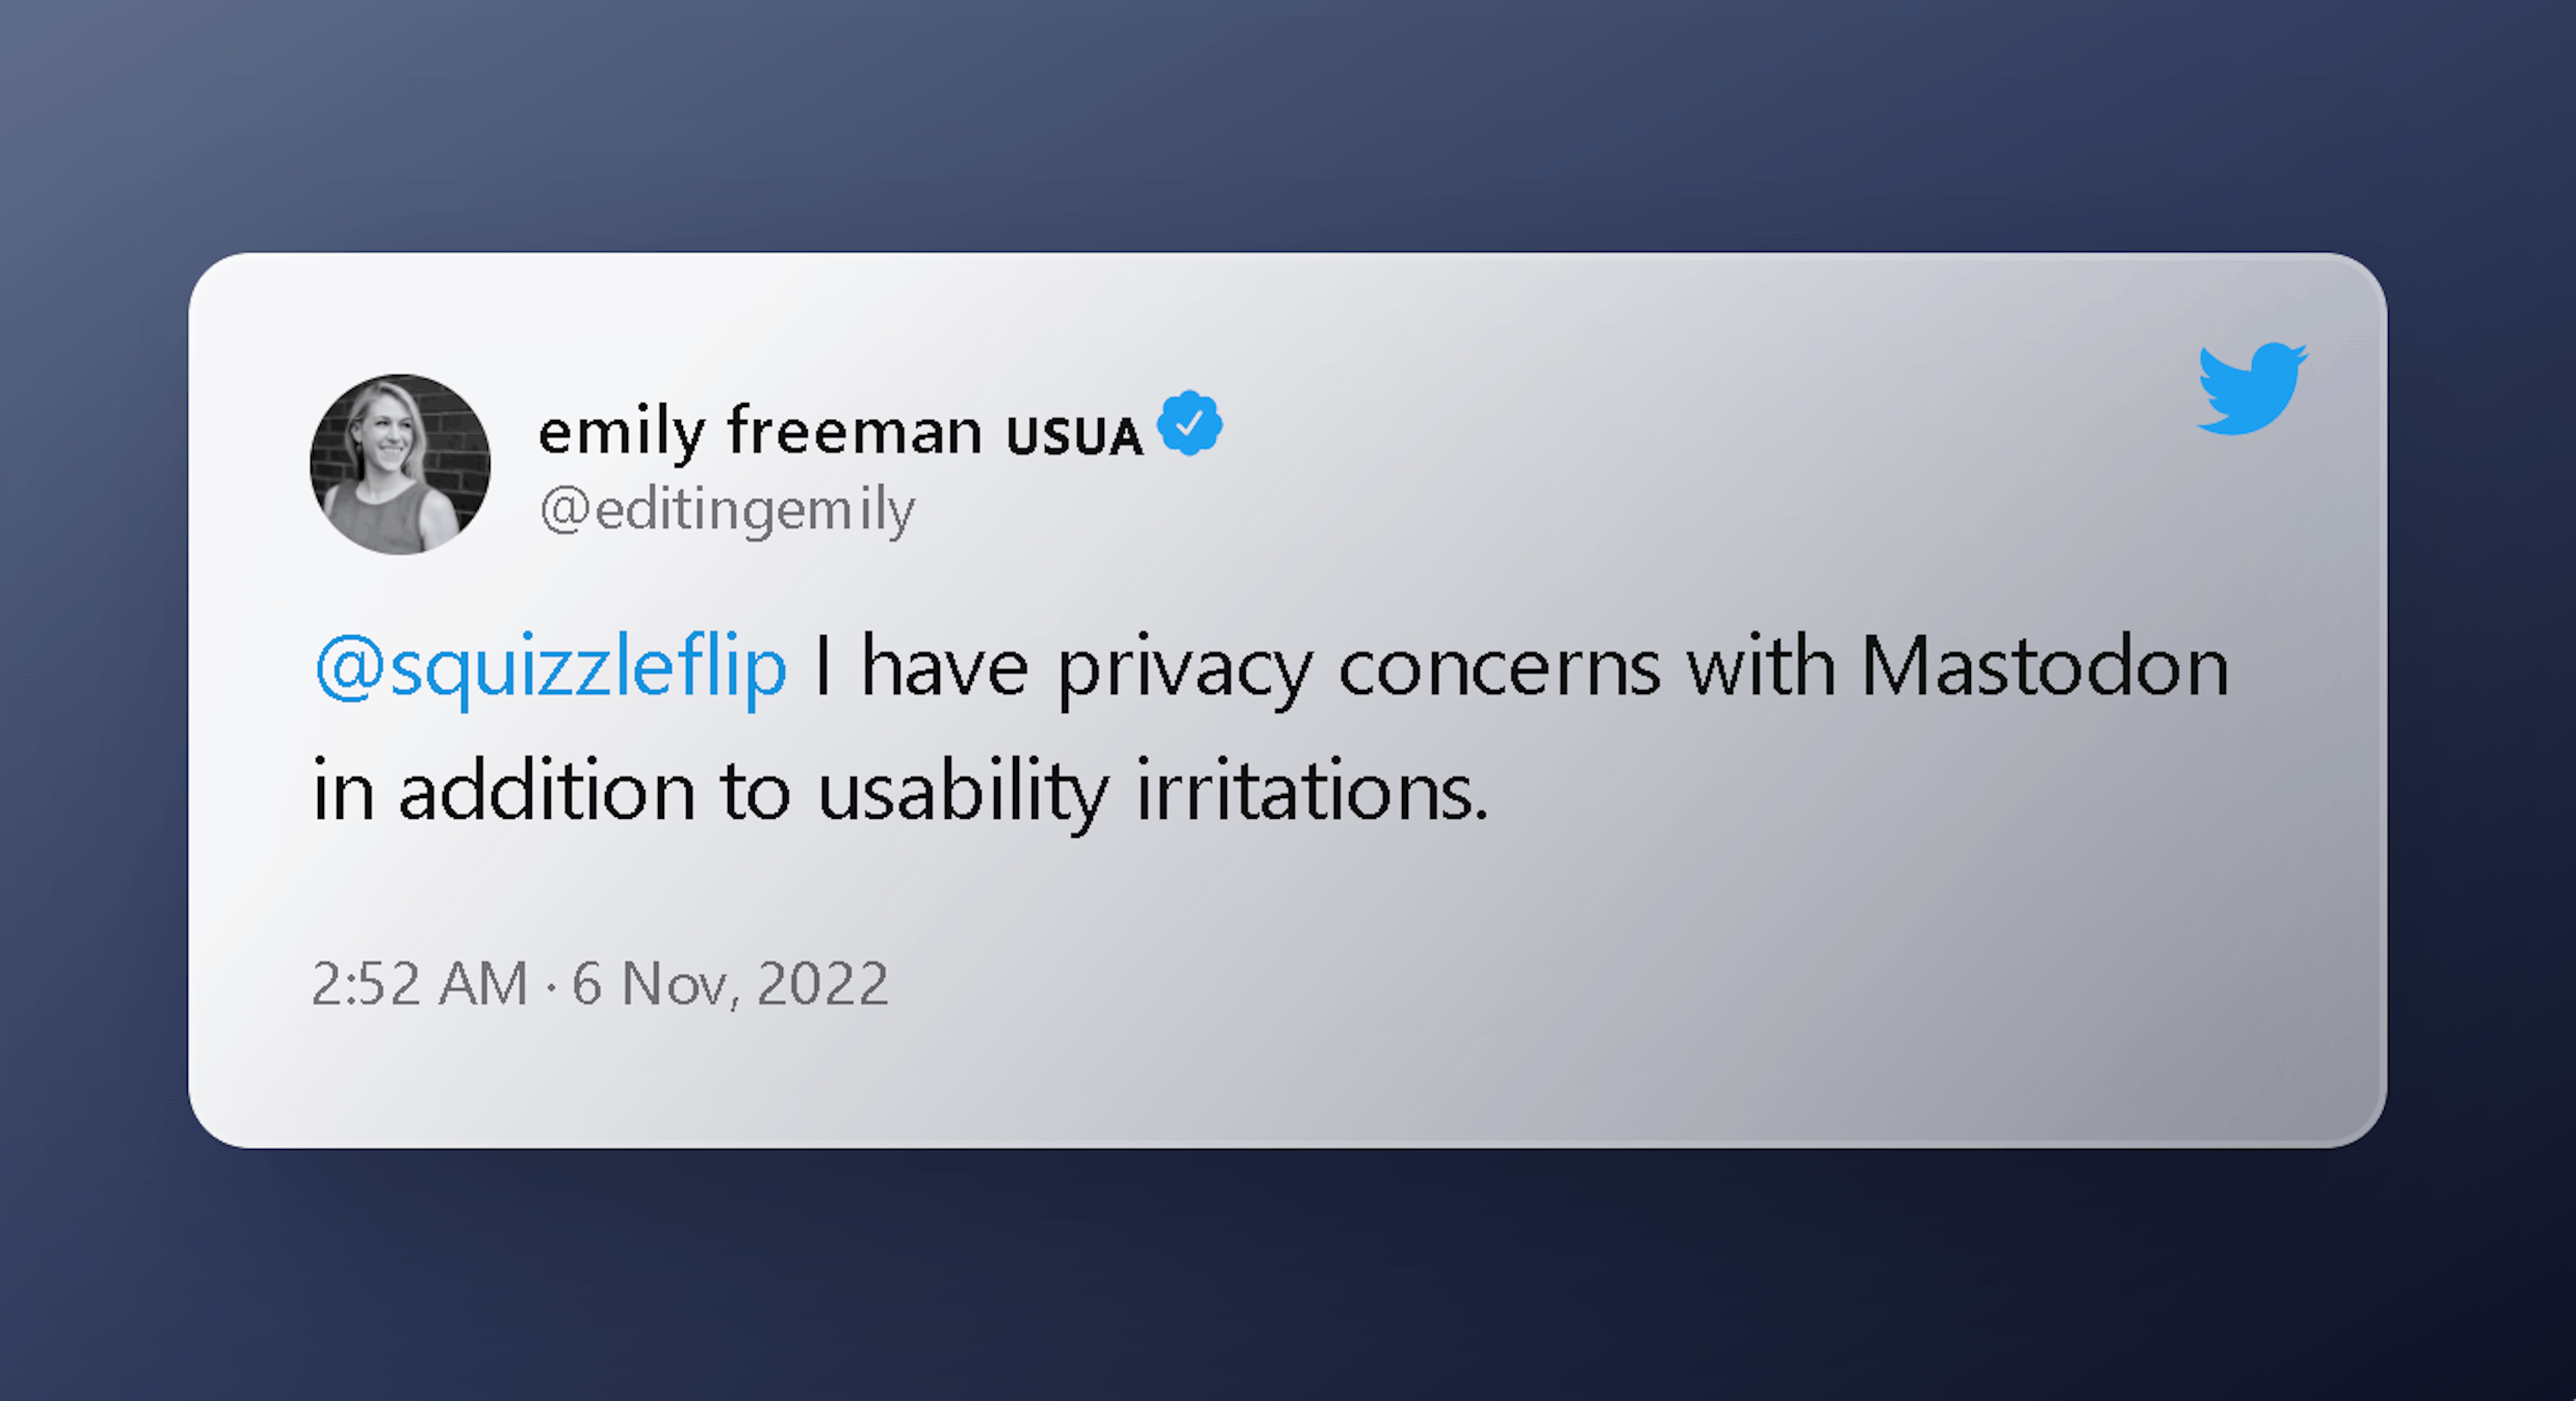Click the word concerns in the tweet
Image resolution: width=2576 pixels, height=1401 pixels.
(1499, 668)
